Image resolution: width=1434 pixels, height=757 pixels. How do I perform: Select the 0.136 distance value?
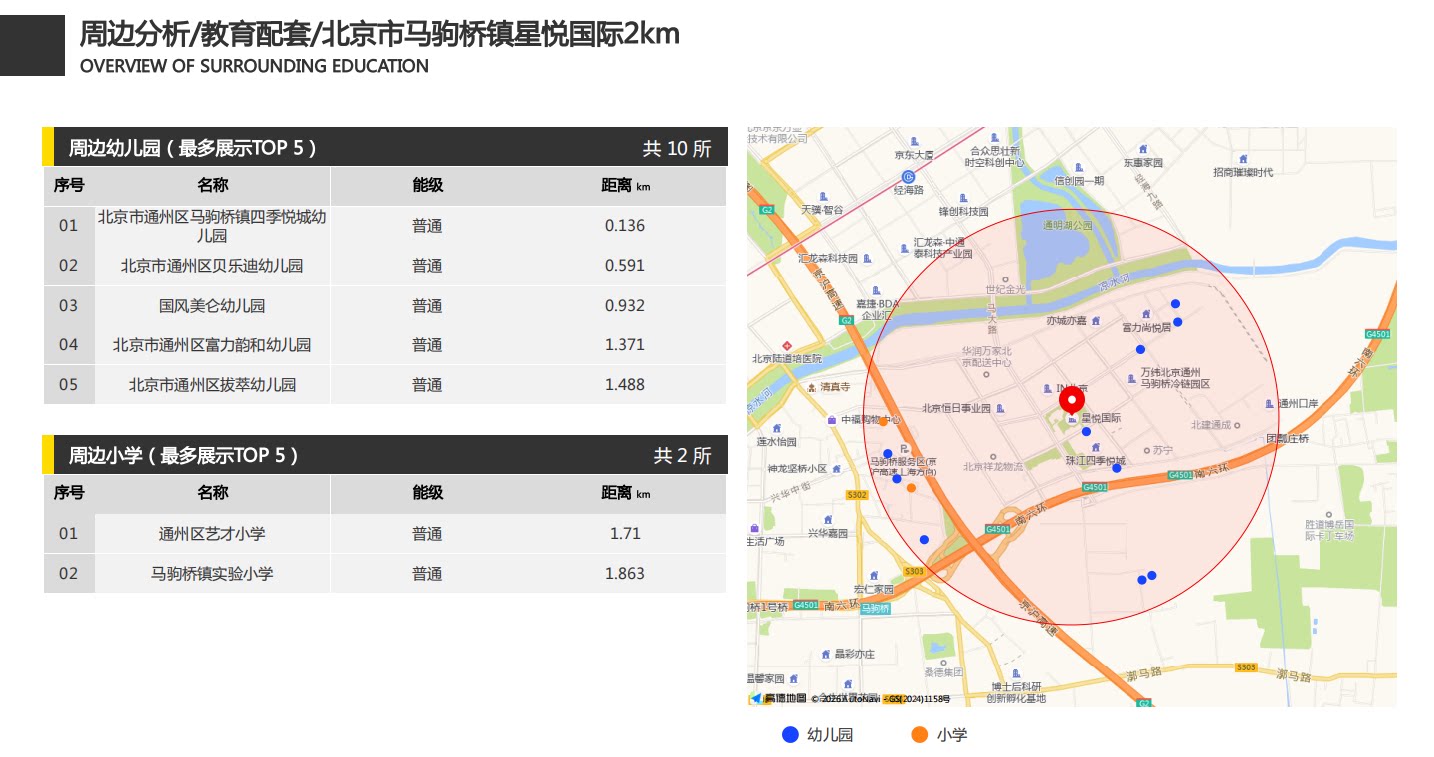click(x=625, y=226)
